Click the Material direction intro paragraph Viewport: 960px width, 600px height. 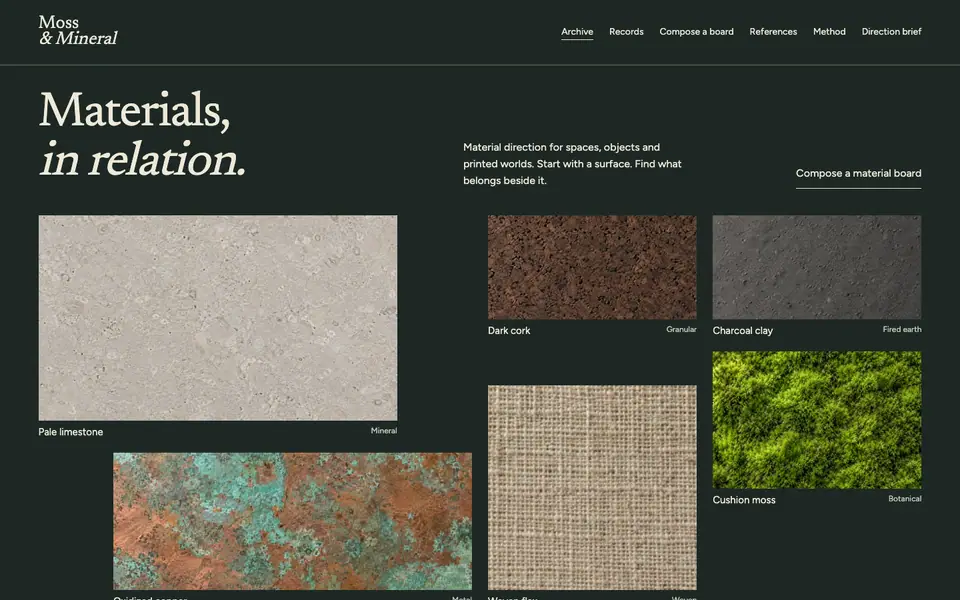[x=572, y=164]
